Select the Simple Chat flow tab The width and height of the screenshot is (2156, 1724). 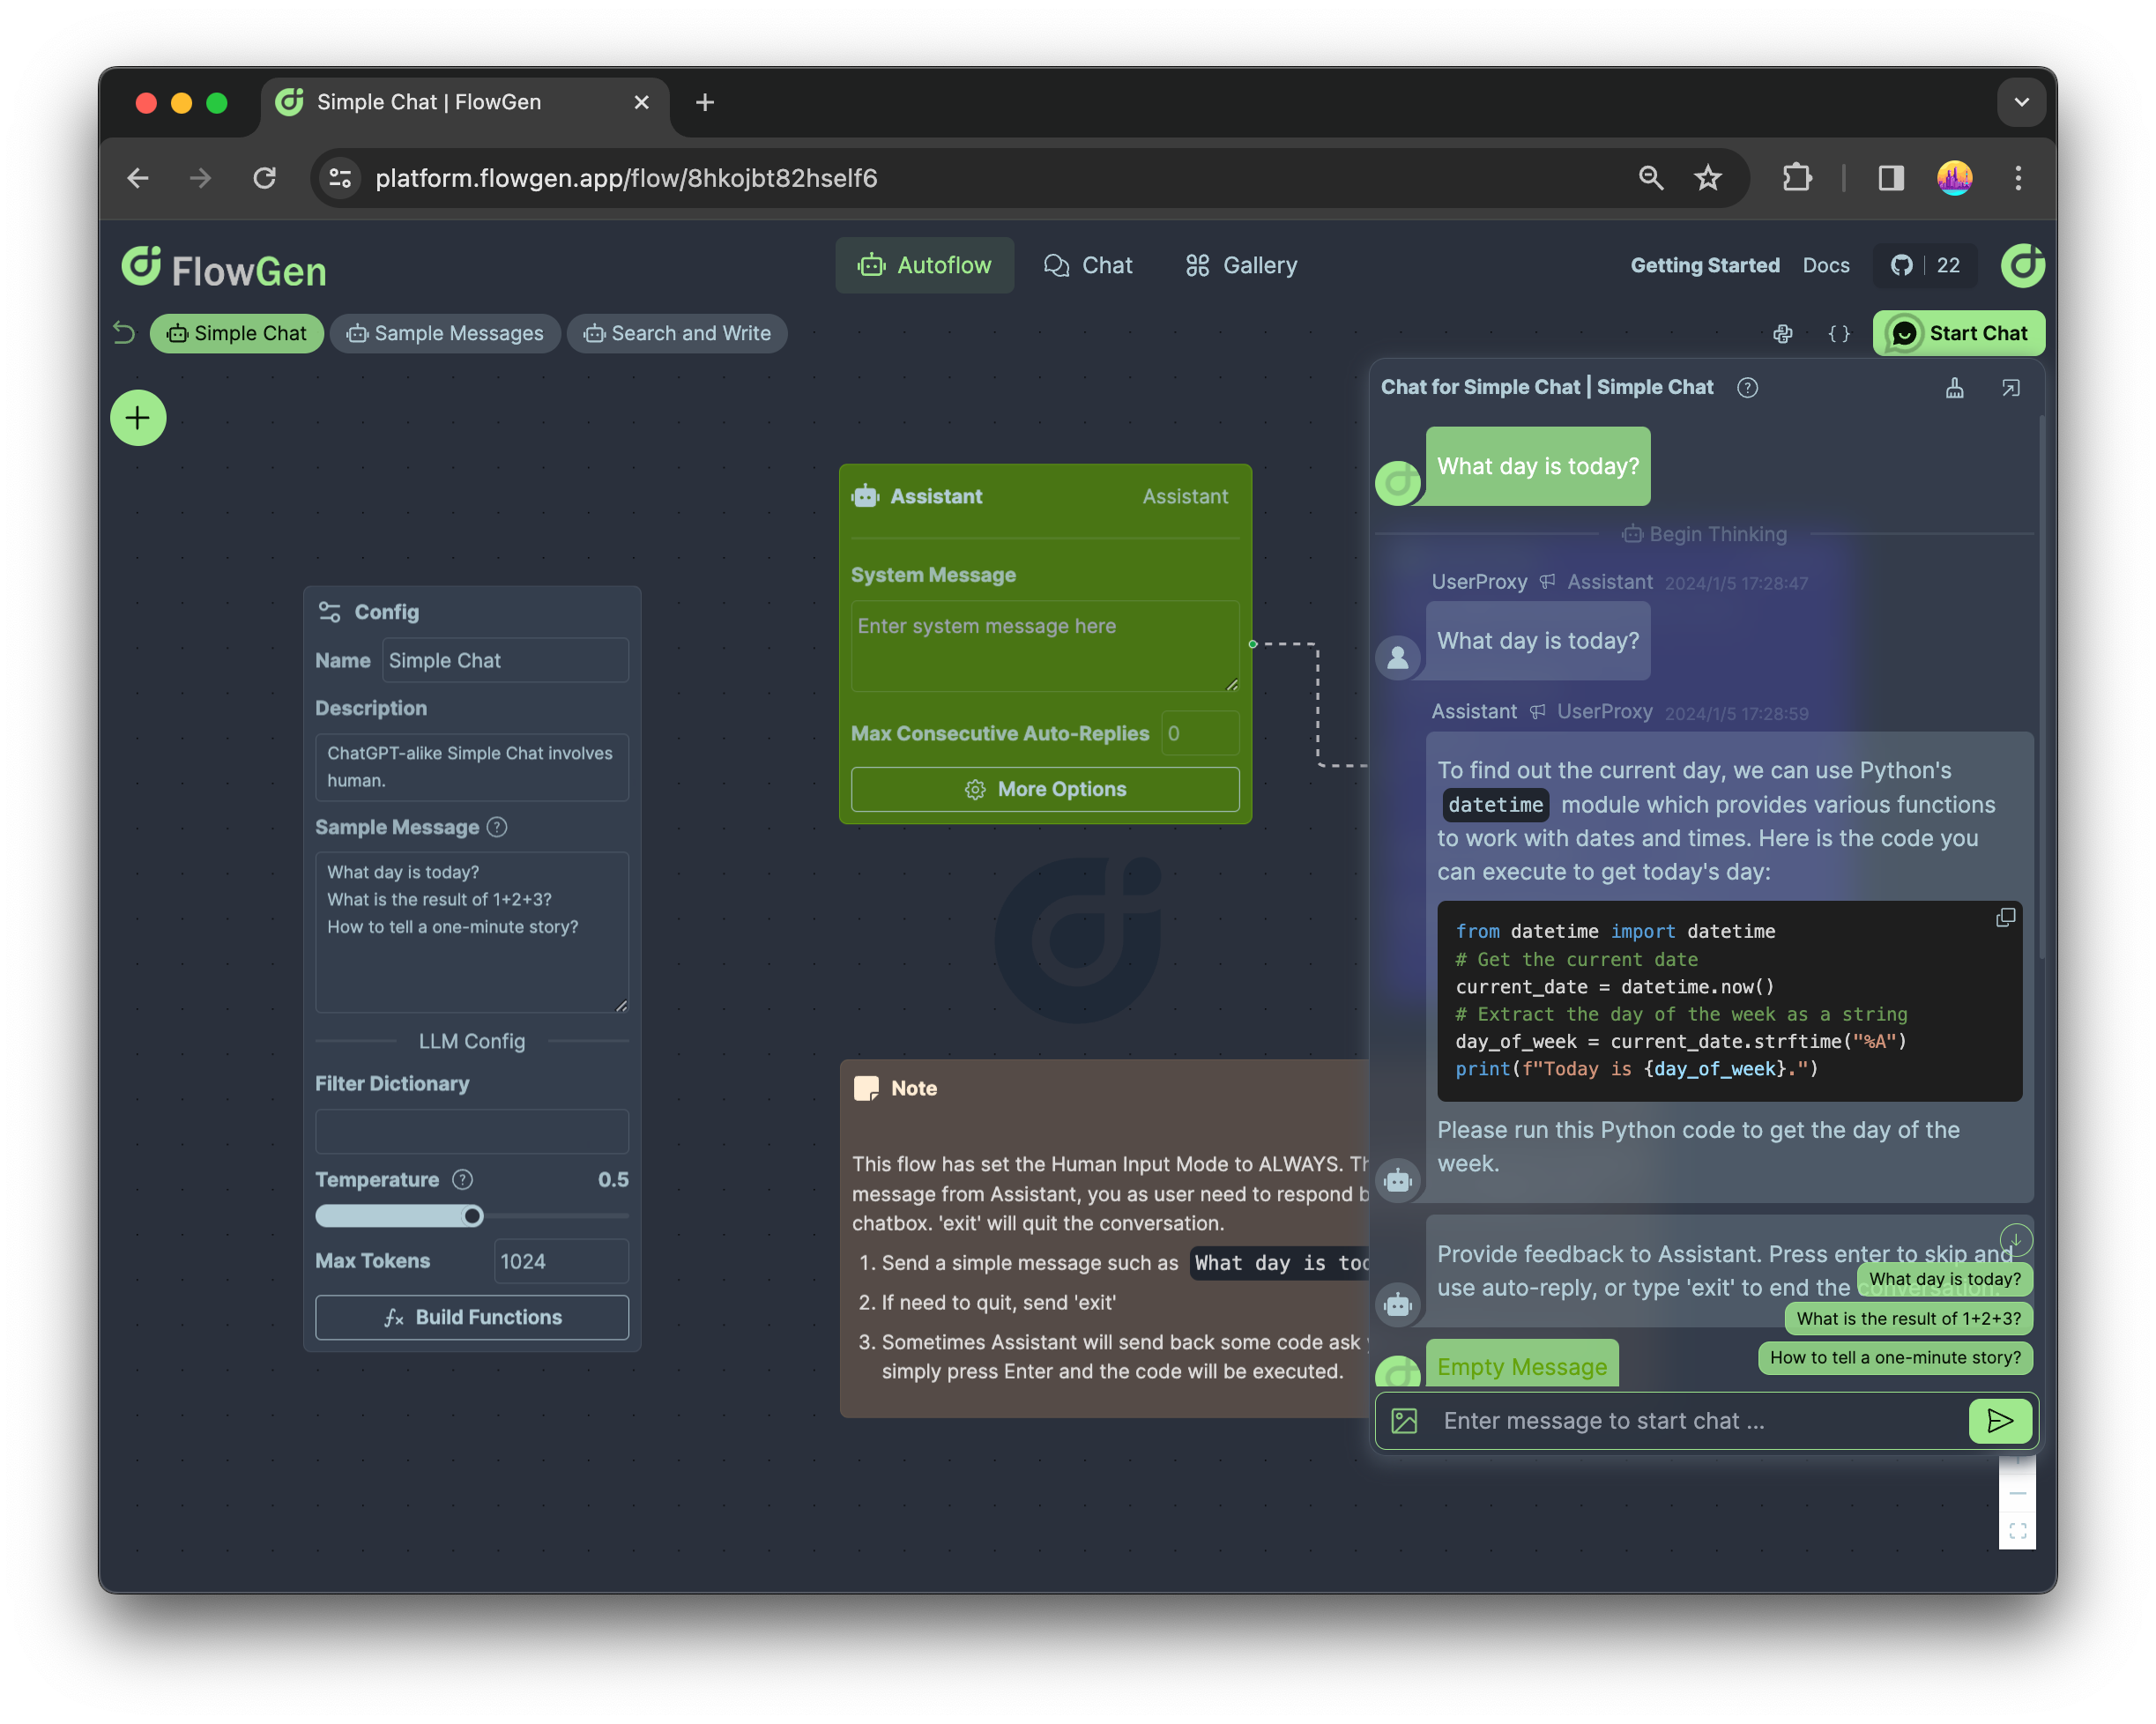pyautogui.click(x=237, y=333)
